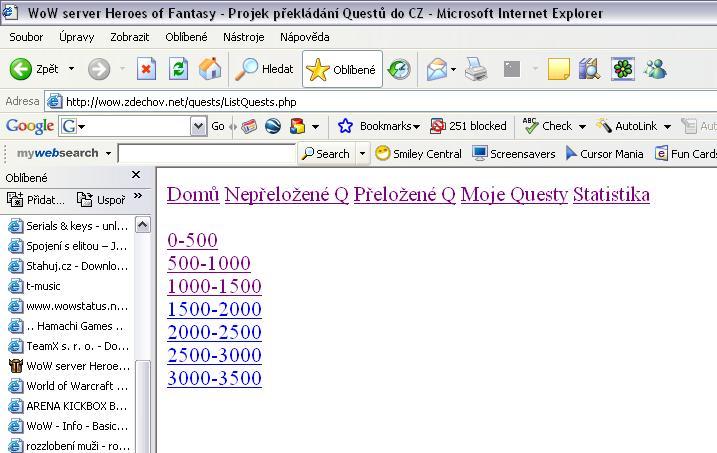Open the colored blocks toolbar icon dropdown
717x453 pixels.
(x=315, y=126)
